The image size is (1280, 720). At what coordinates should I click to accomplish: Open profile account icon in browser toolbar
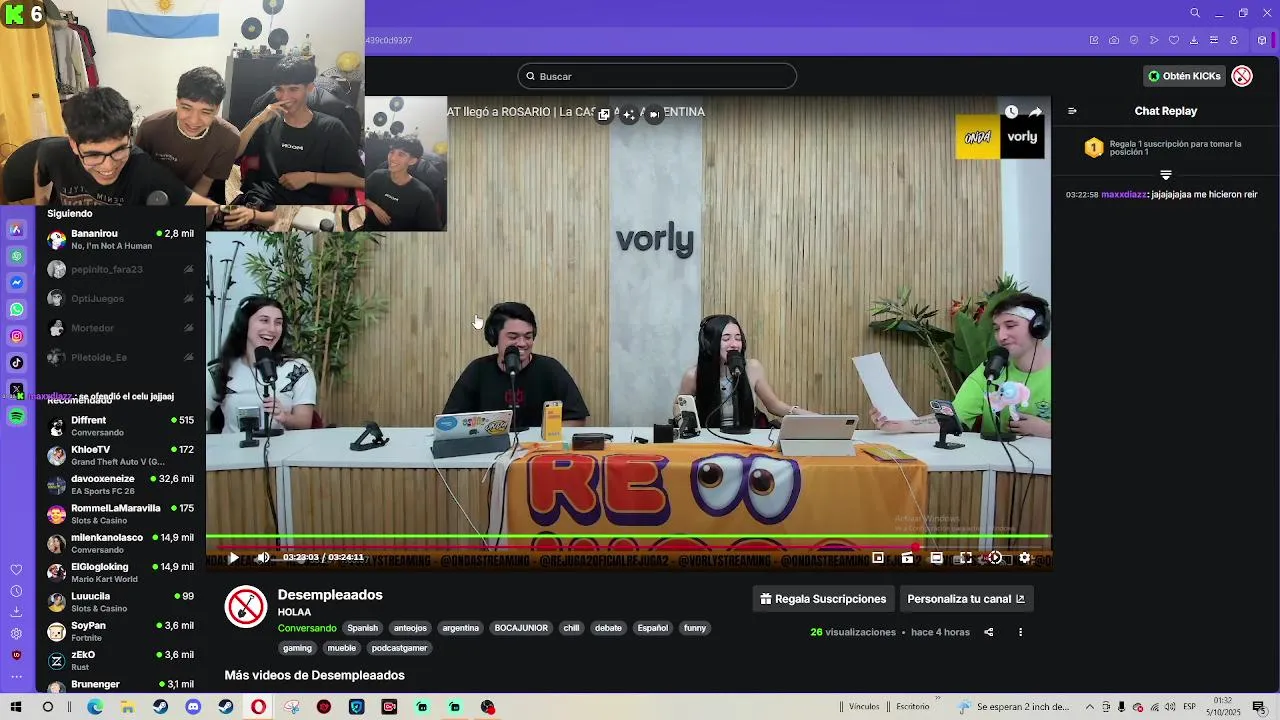1234,40
